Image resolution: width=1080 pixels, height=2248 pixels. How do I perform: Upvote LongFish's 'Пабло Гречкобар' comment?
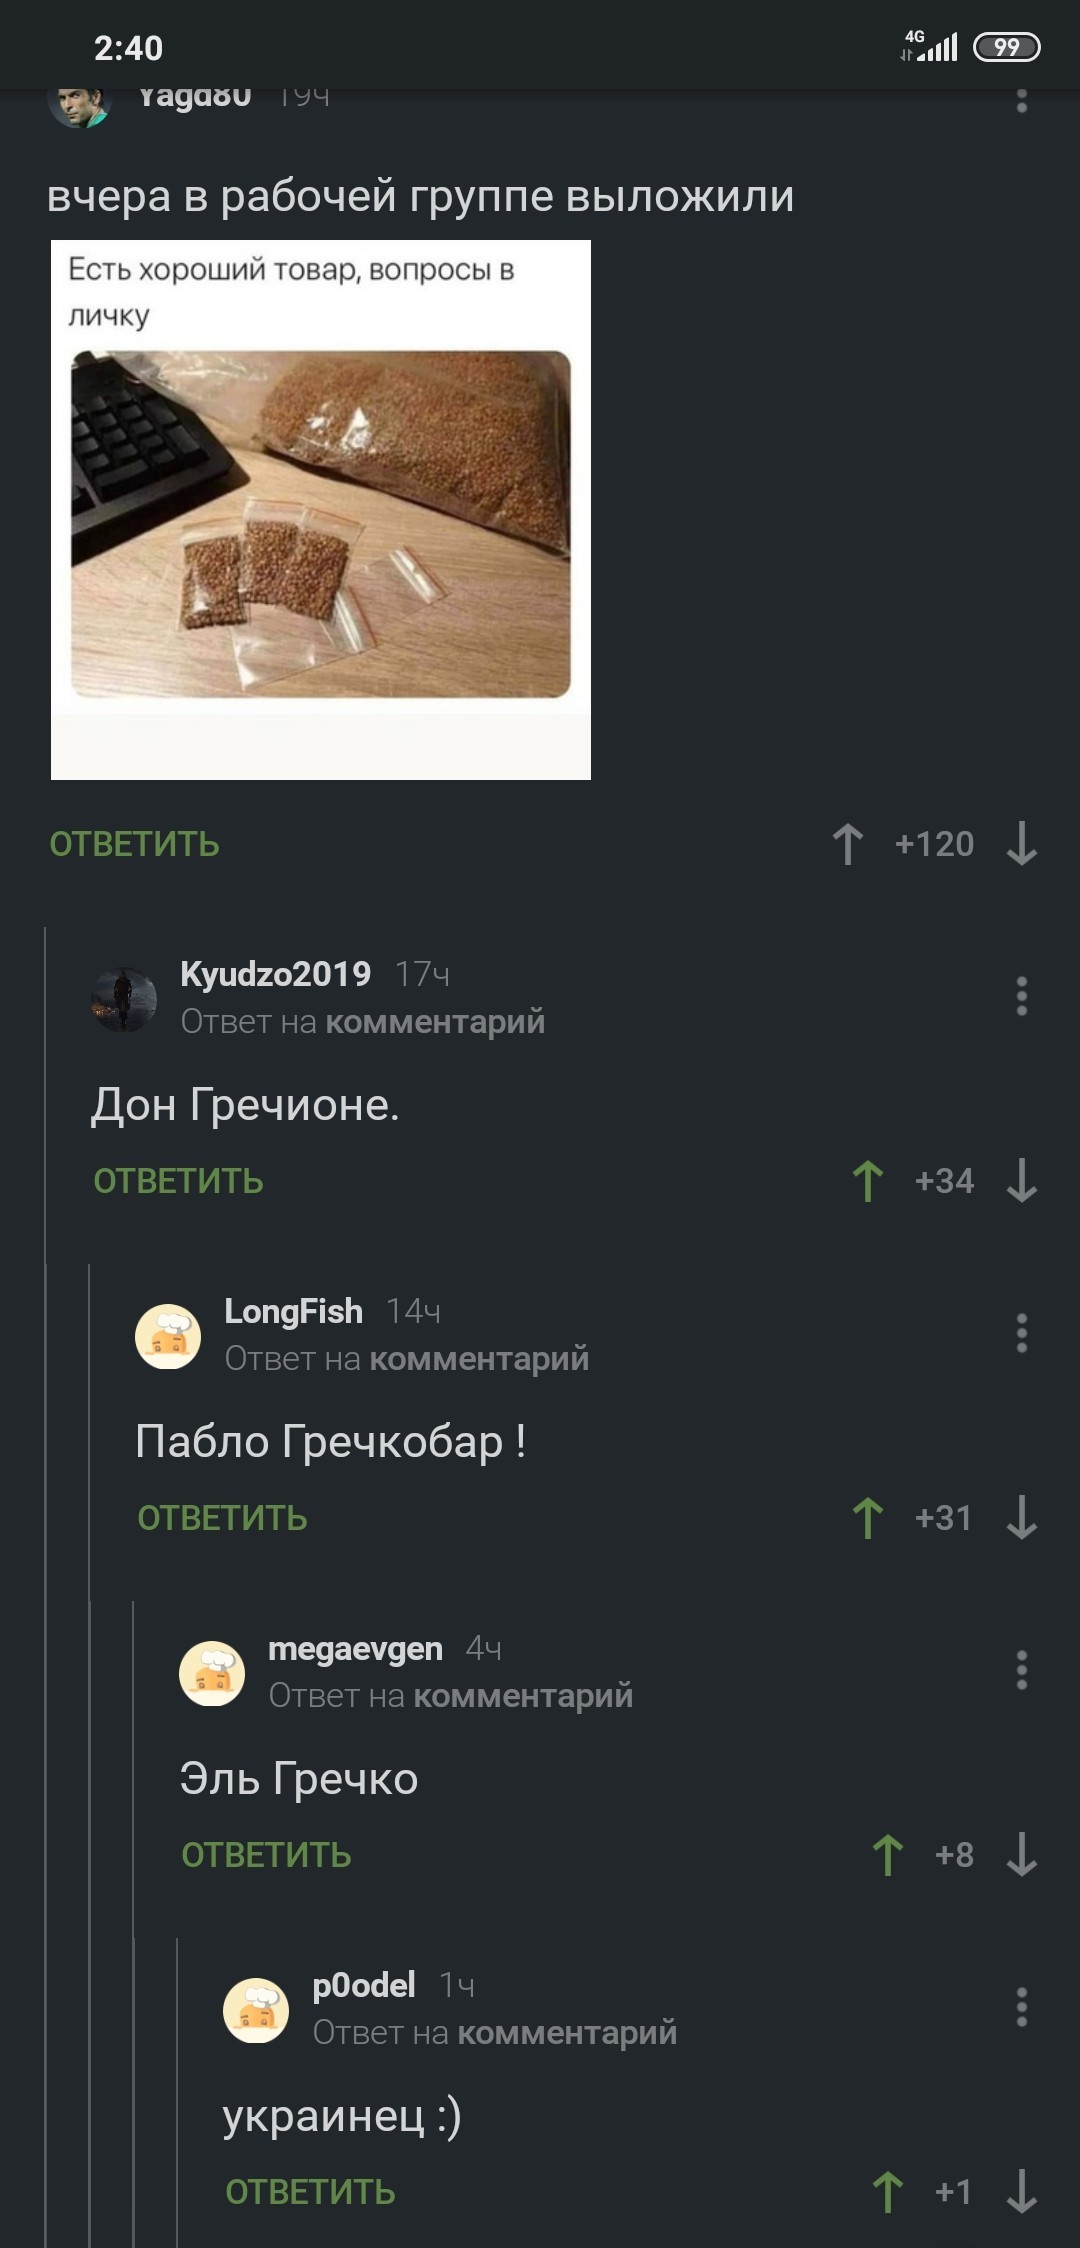pos(868,1518)
